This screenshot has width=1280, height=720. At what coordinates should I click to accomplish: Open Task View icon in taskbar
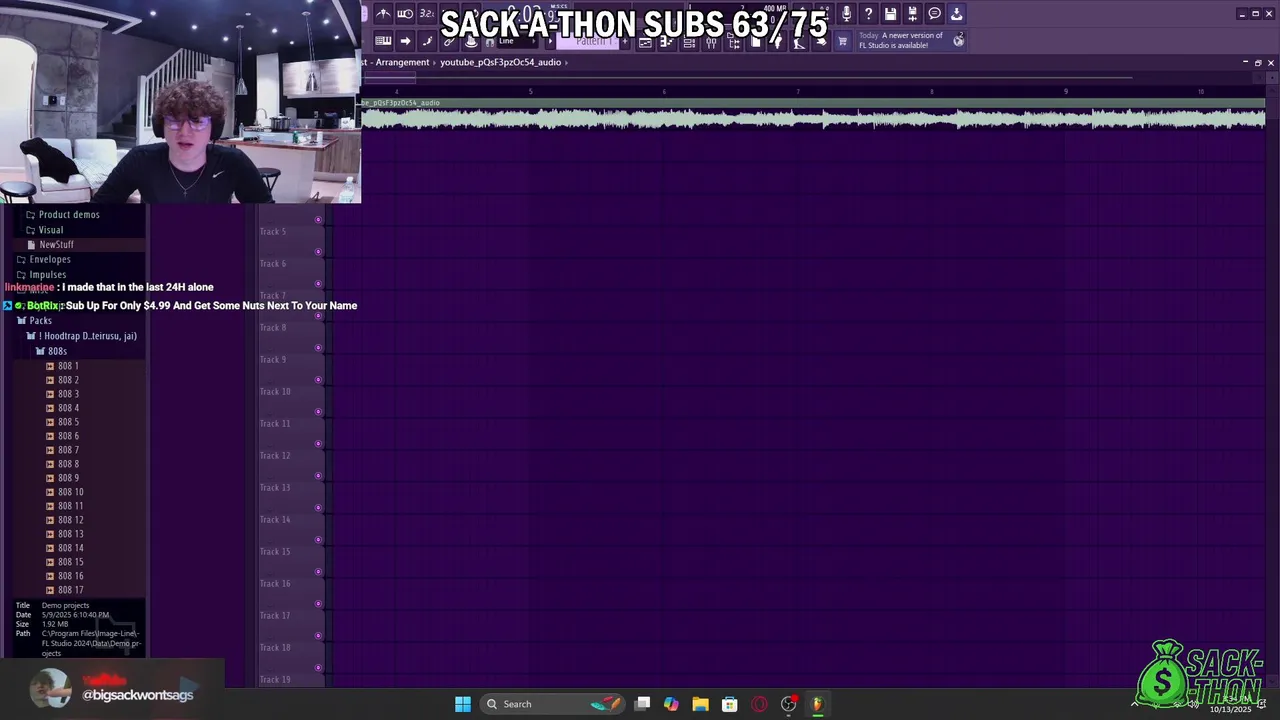click(642, 704)
